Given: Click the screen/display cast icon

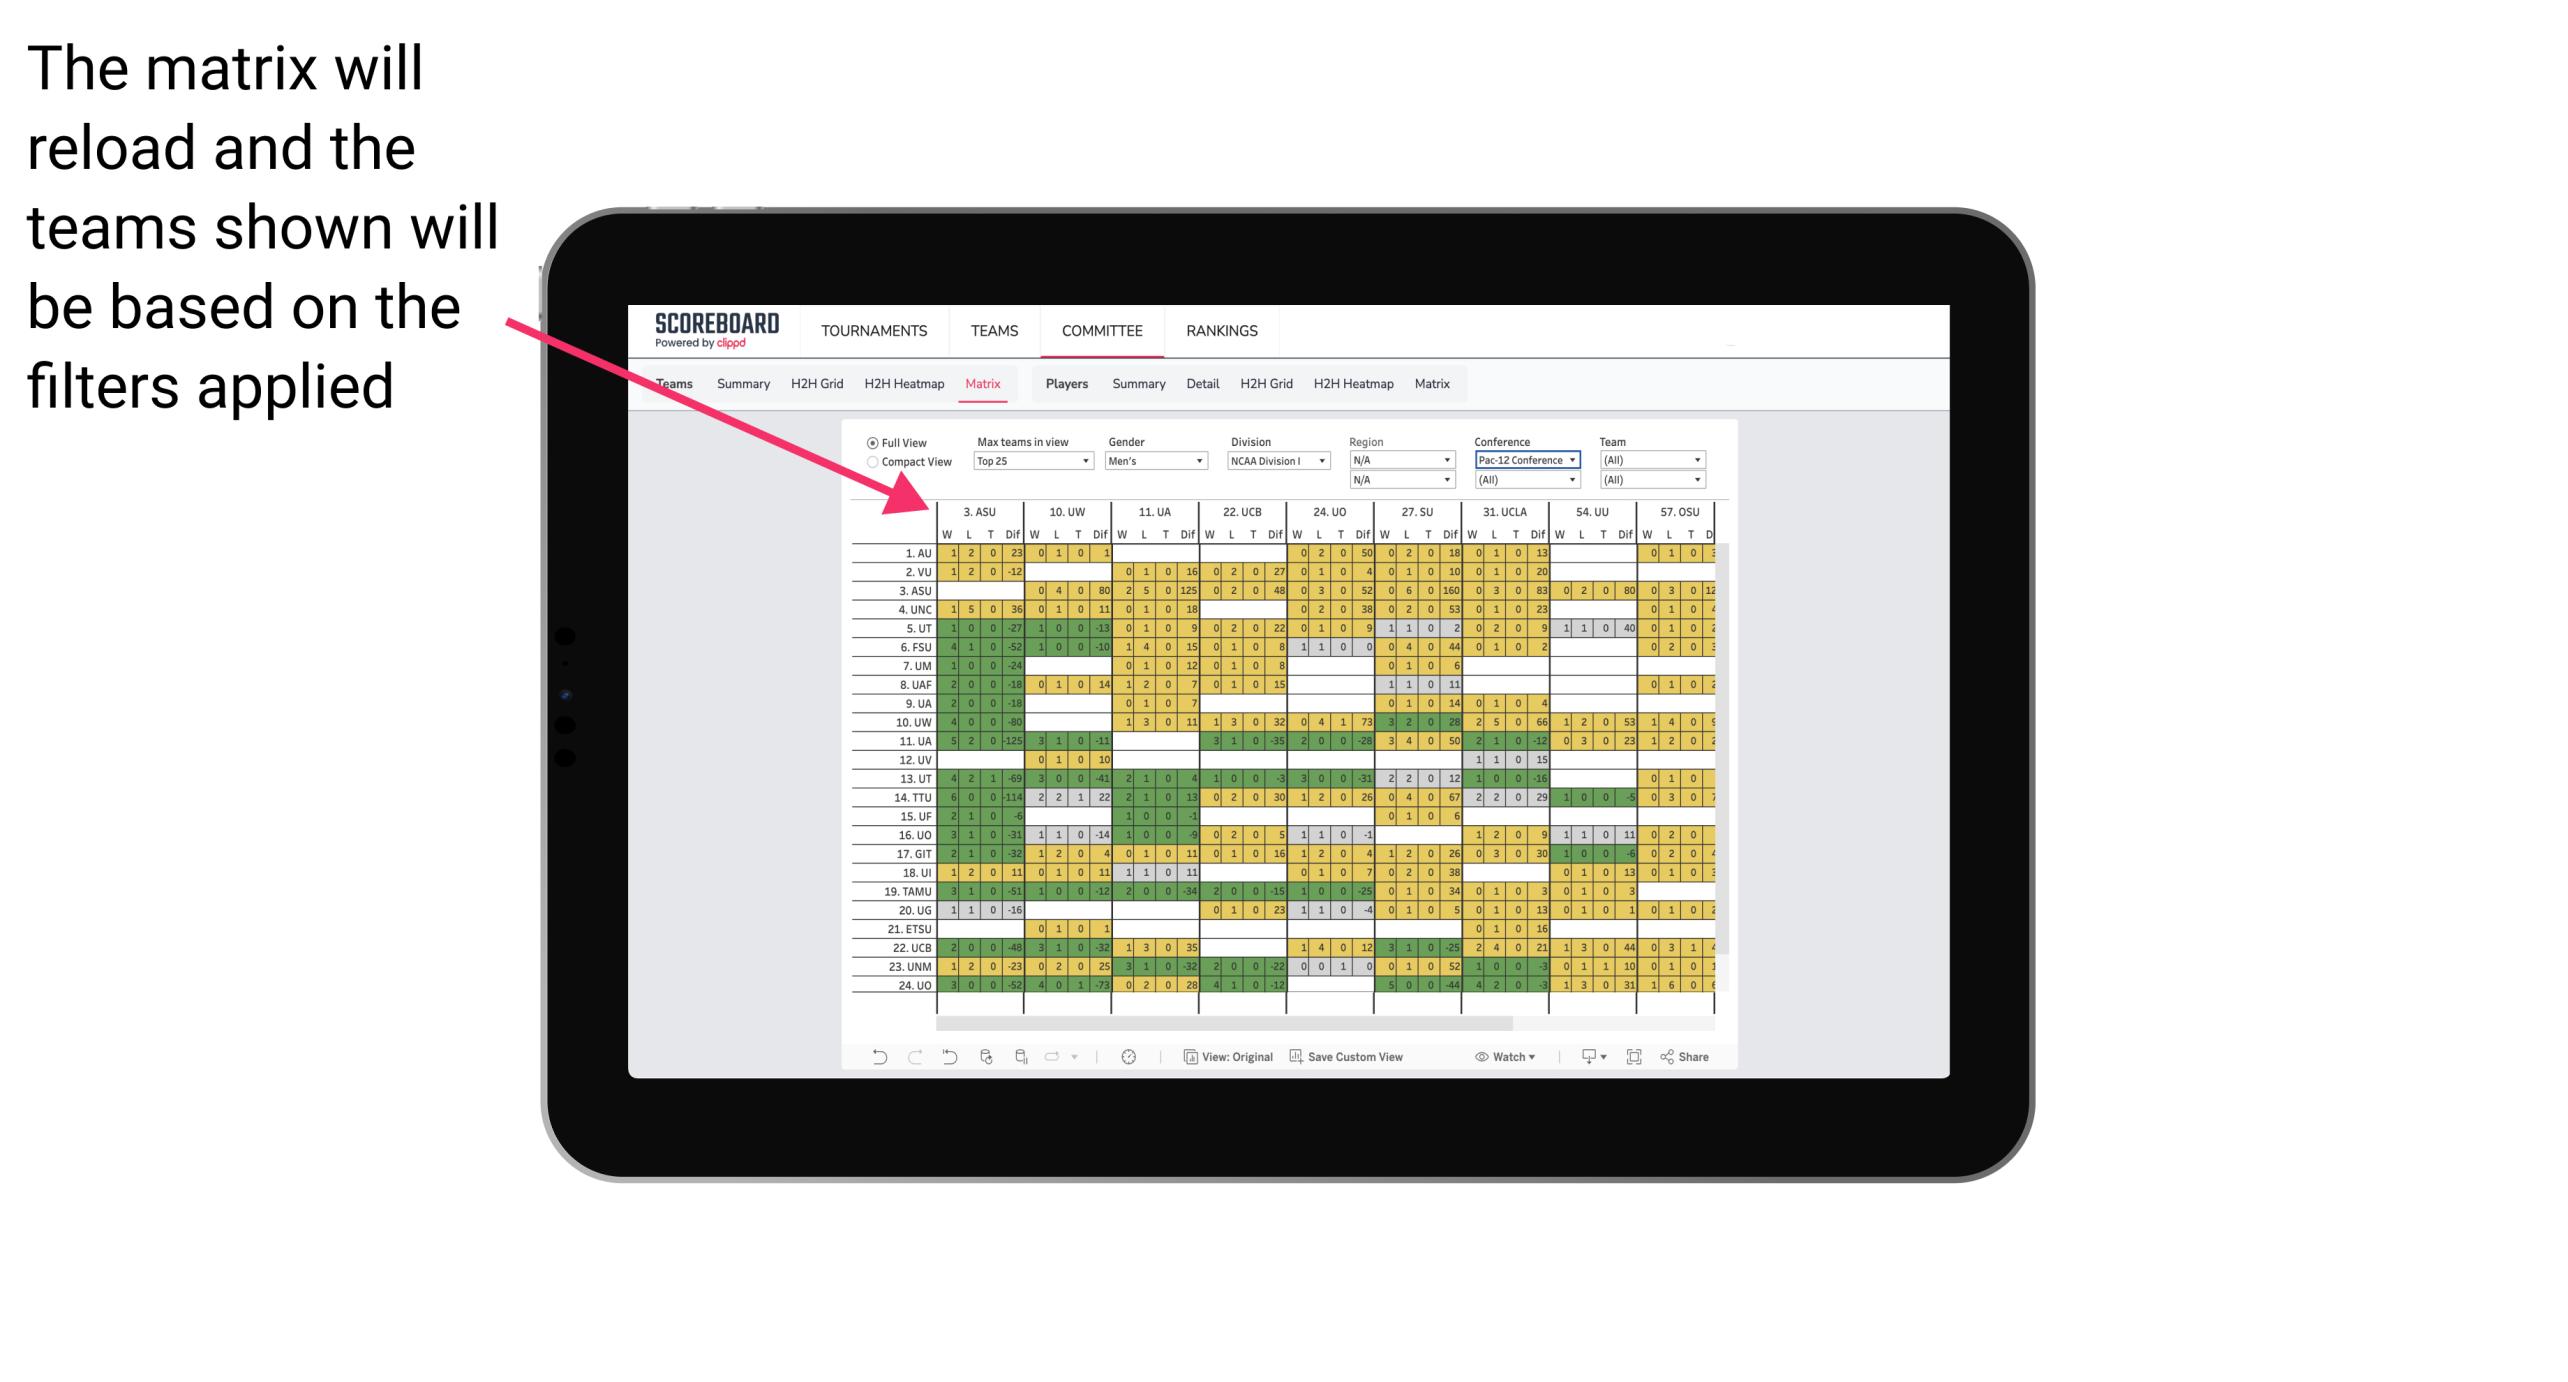Looking at the screenshot, I should pyautogui.click(x=1586, y=1059).
